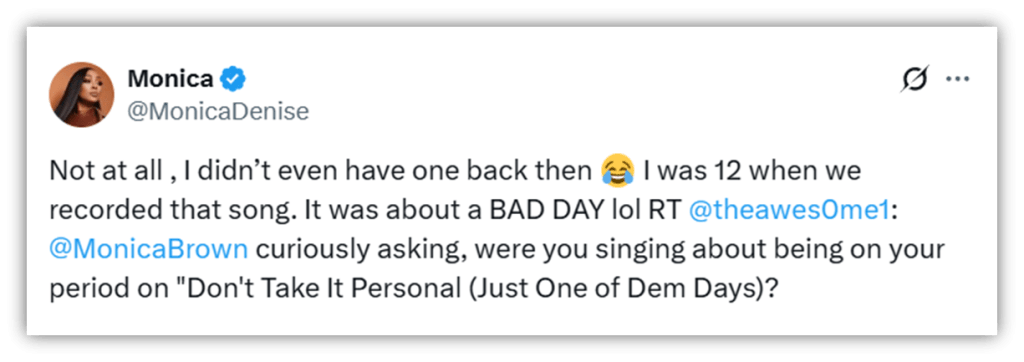Open the @MonicaDenise handle
The width and height of the screenshot is (1024, 362).
(x=217, y=112)
